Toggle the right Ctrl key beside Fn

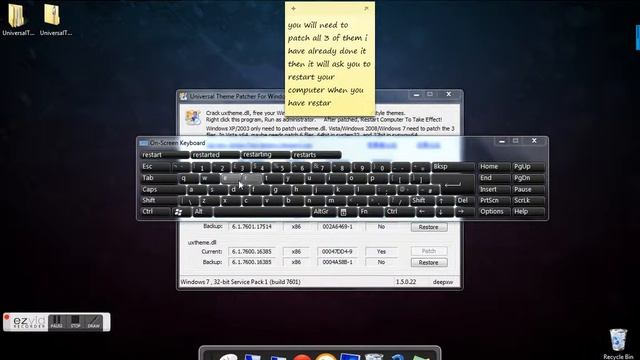(400, 212)
